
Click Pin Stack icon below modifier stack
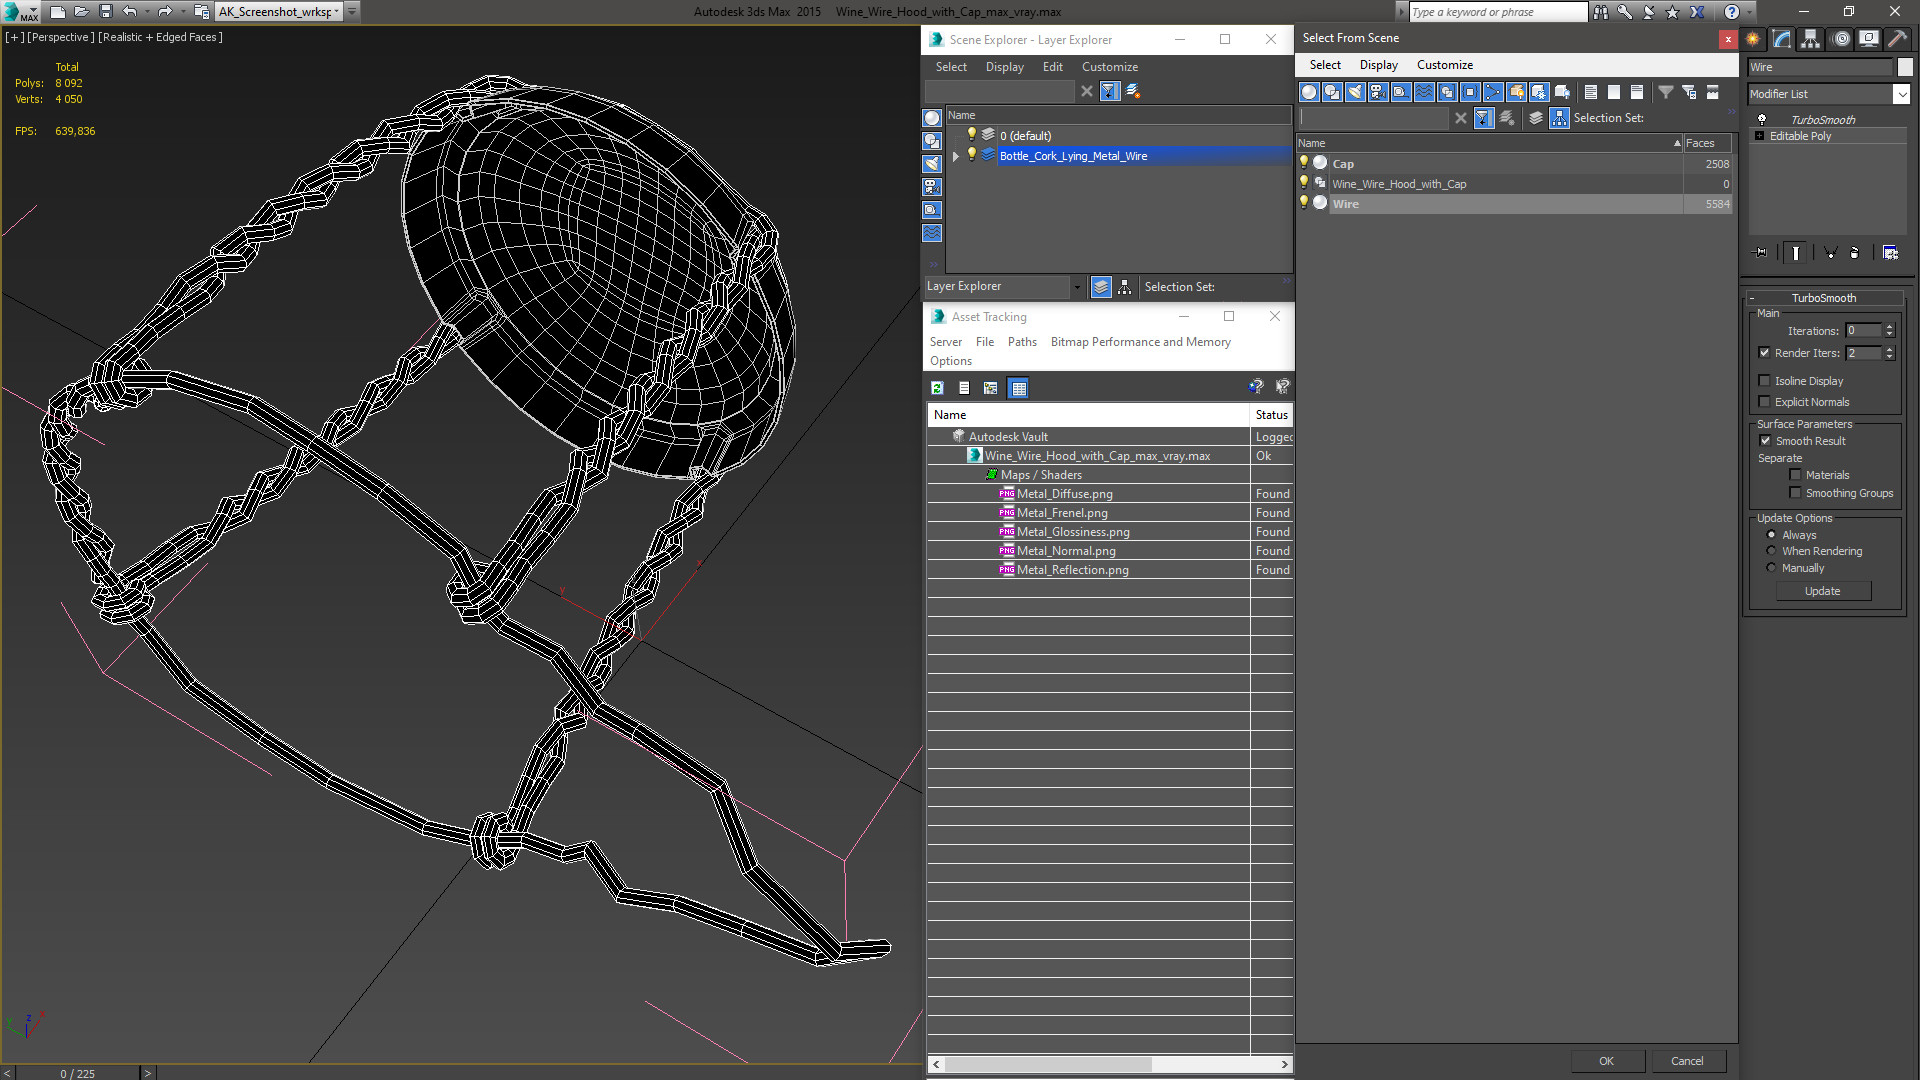pyautogui.click(x=1761, y=253)
